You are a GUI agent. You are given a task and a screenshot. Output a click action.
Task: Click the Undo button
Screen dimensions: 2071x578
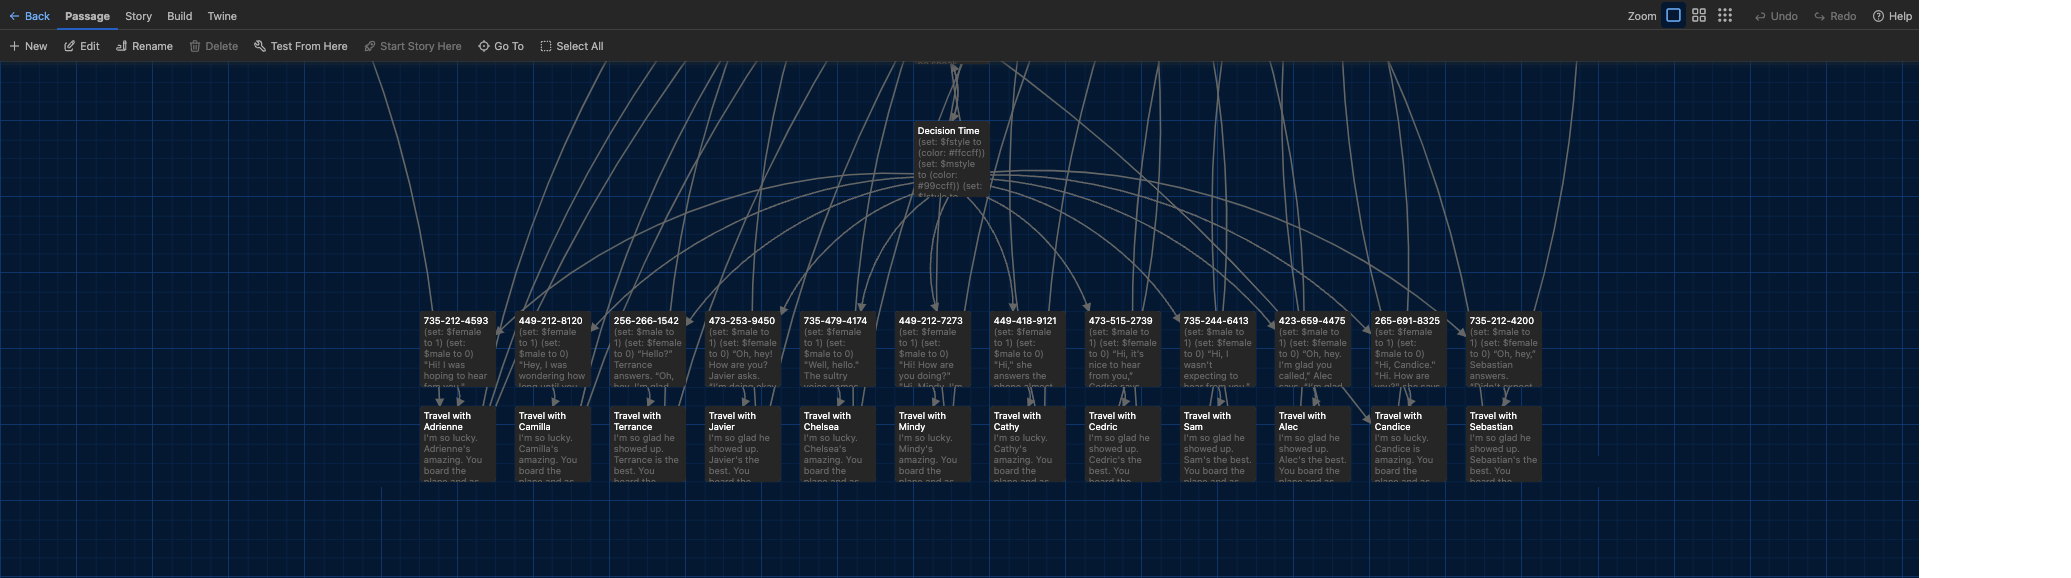(1776, 16)
